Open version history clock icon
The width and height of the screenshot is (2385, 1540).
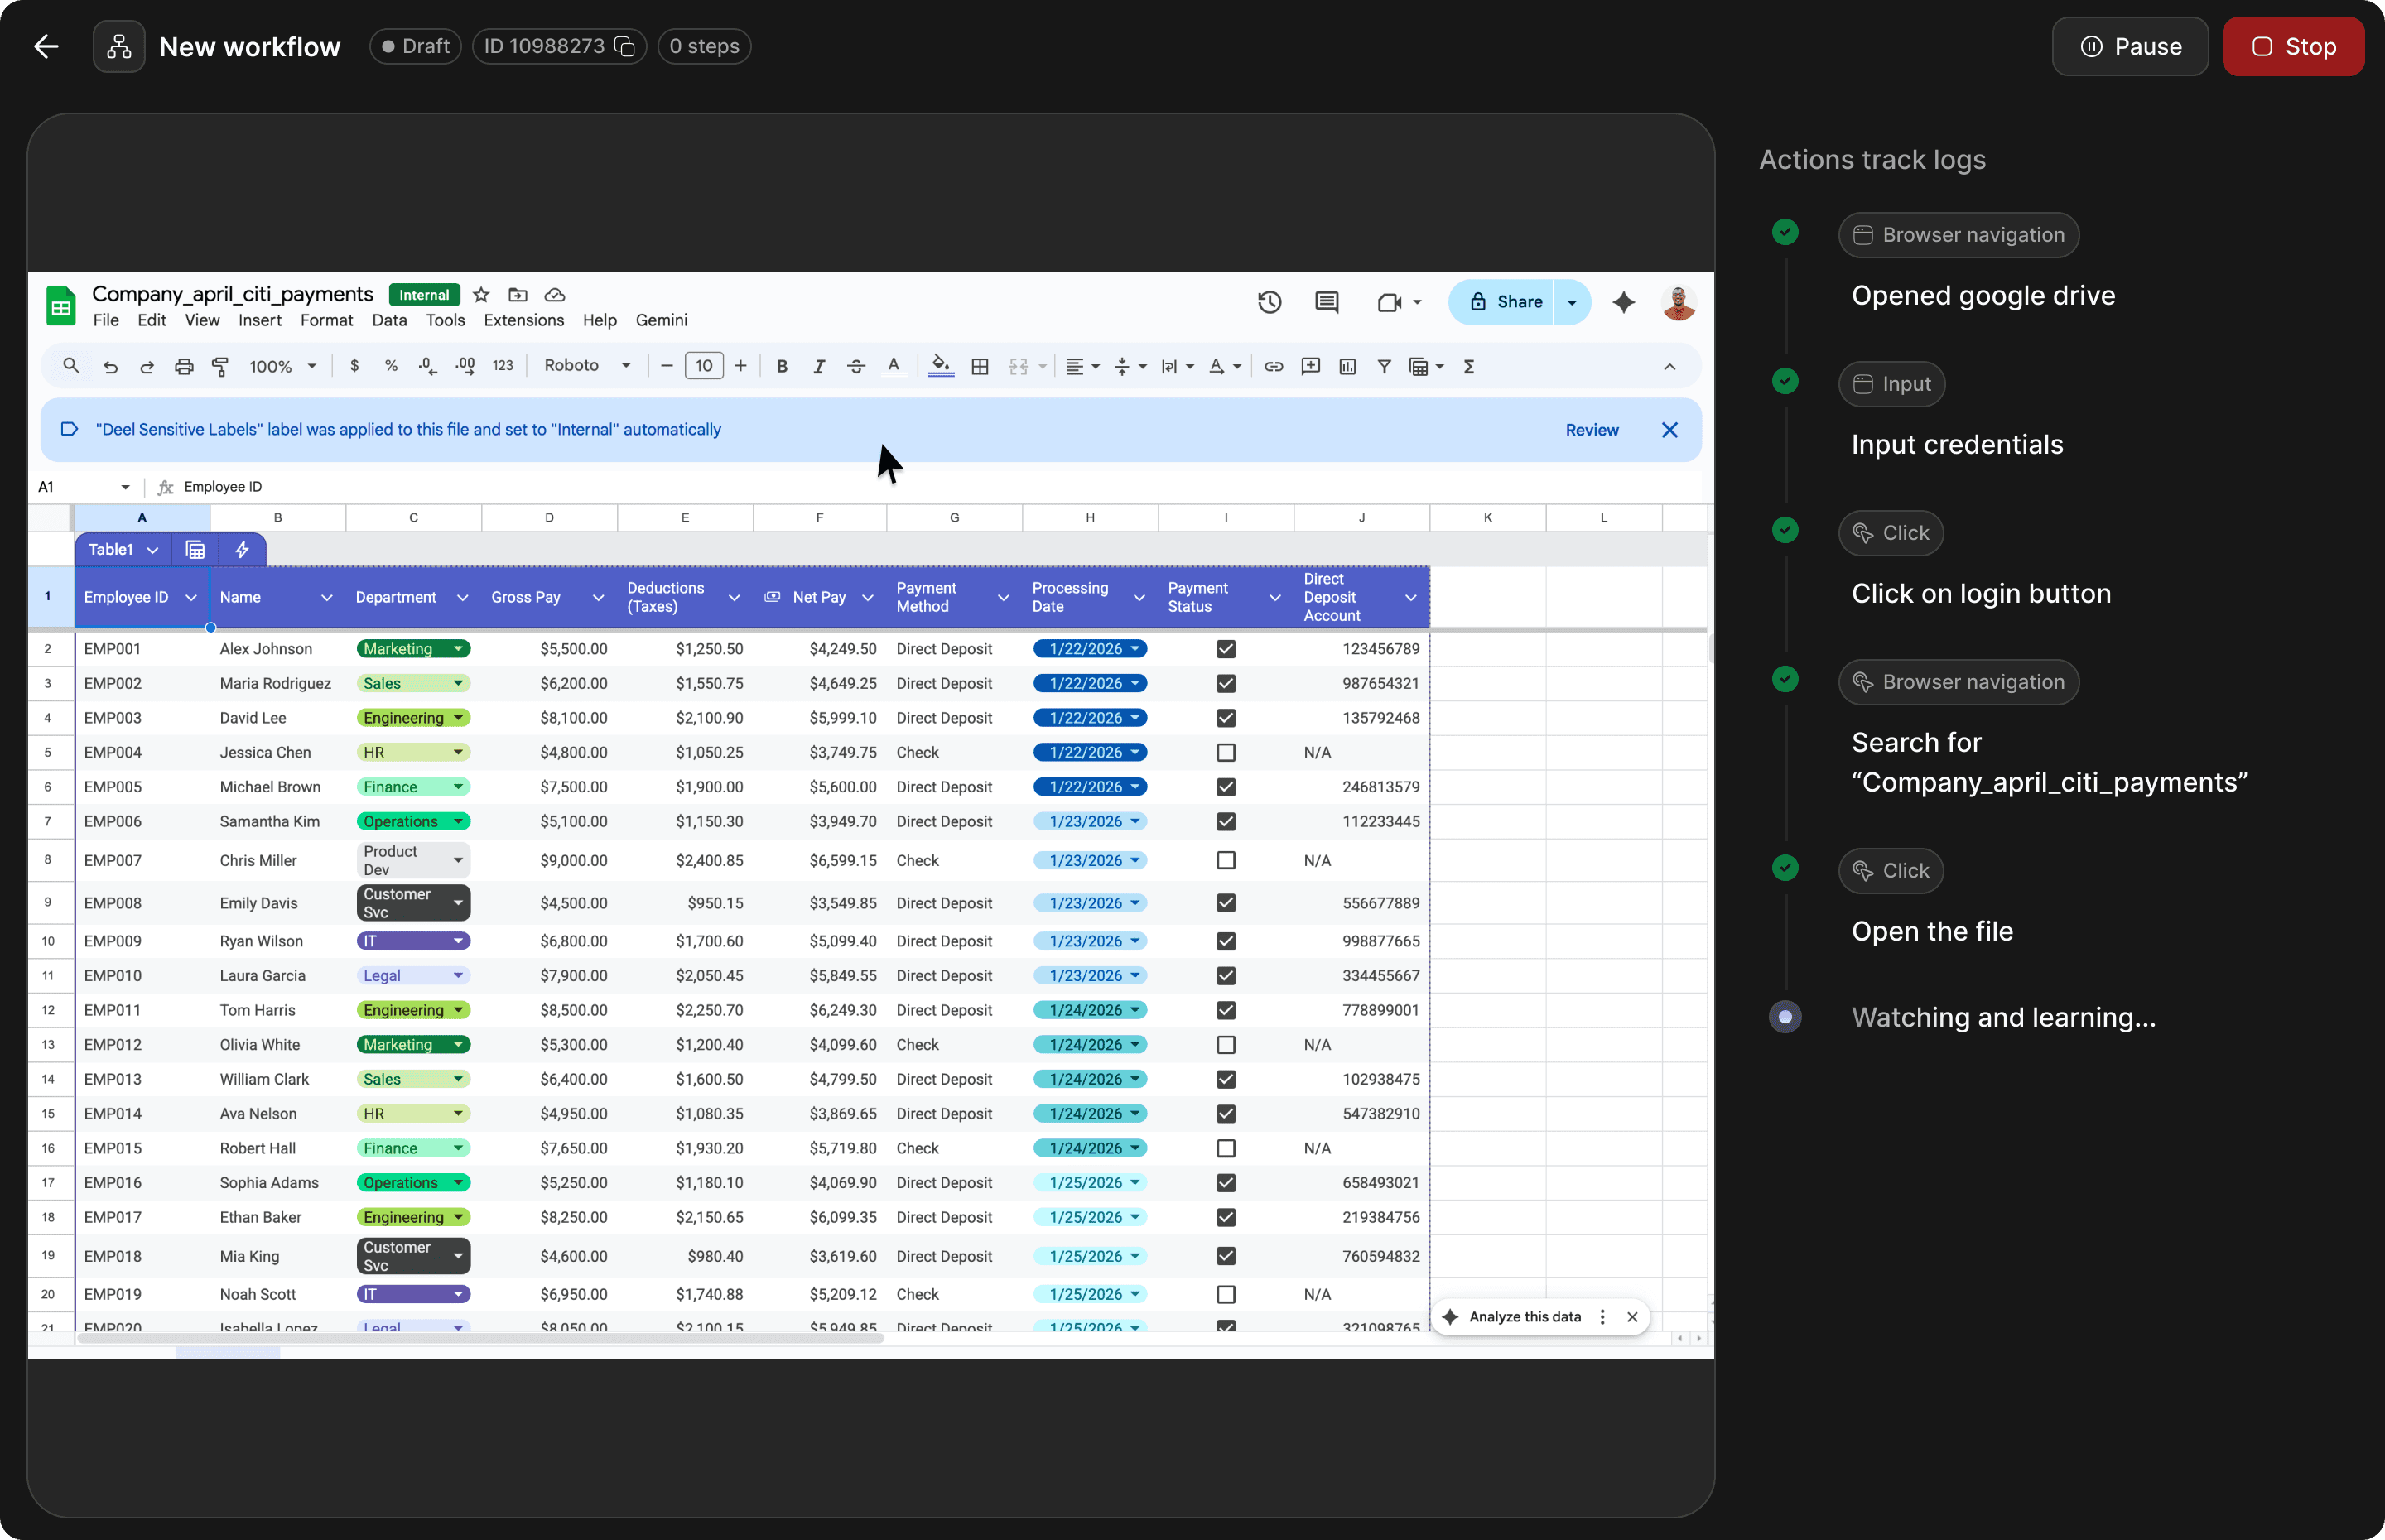(1269, 302)
